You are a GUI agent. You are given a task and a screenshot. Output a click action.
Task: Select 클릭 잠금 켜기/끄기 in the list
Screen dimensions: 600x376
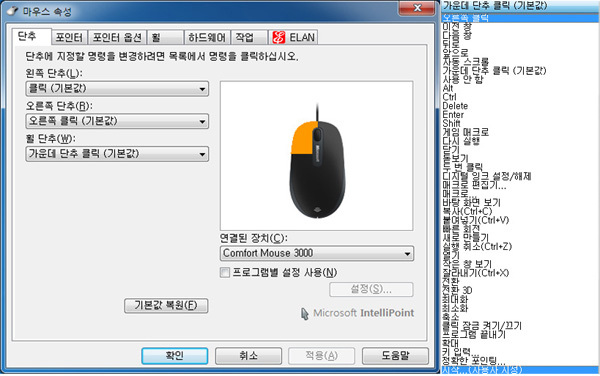[x=482, y=326]
